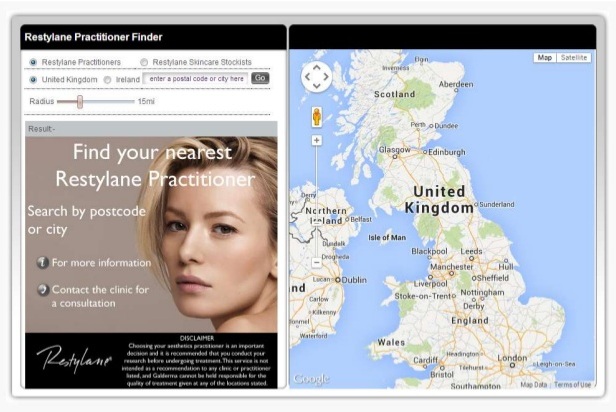
Task: Click the Cardiff label on the map
Action: pos(425,360)
